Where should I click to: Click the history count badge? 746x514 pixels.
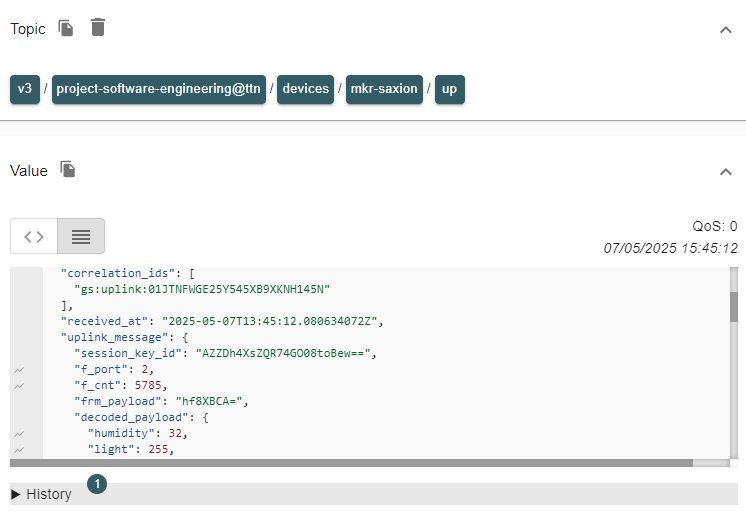[97, 484]
